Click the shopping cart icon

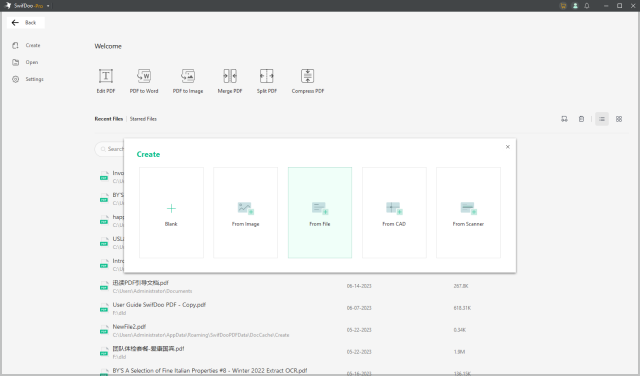563,6
